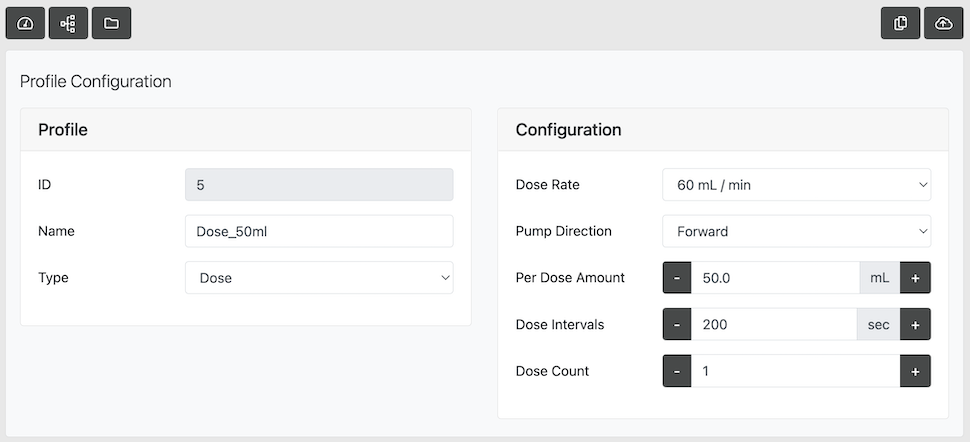Expand the Pump Direction dropdown
The height and width of the screenshot is (442, 970).
point(796,231)
